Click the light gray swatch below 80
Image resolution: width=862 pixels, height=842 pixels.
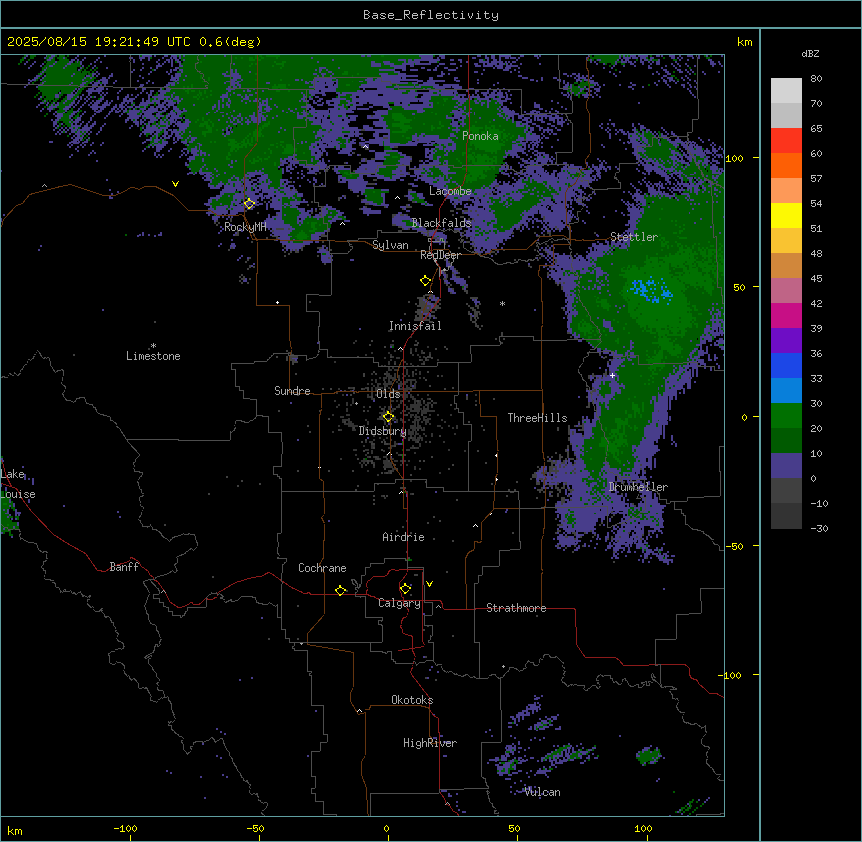[x=786, y=91]
